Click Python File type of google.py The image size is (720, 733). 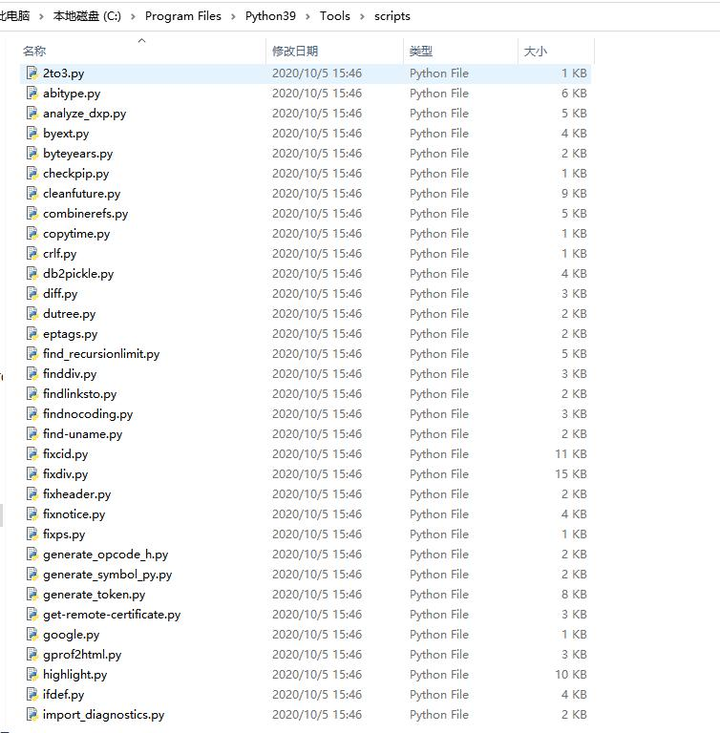(439, 634)
